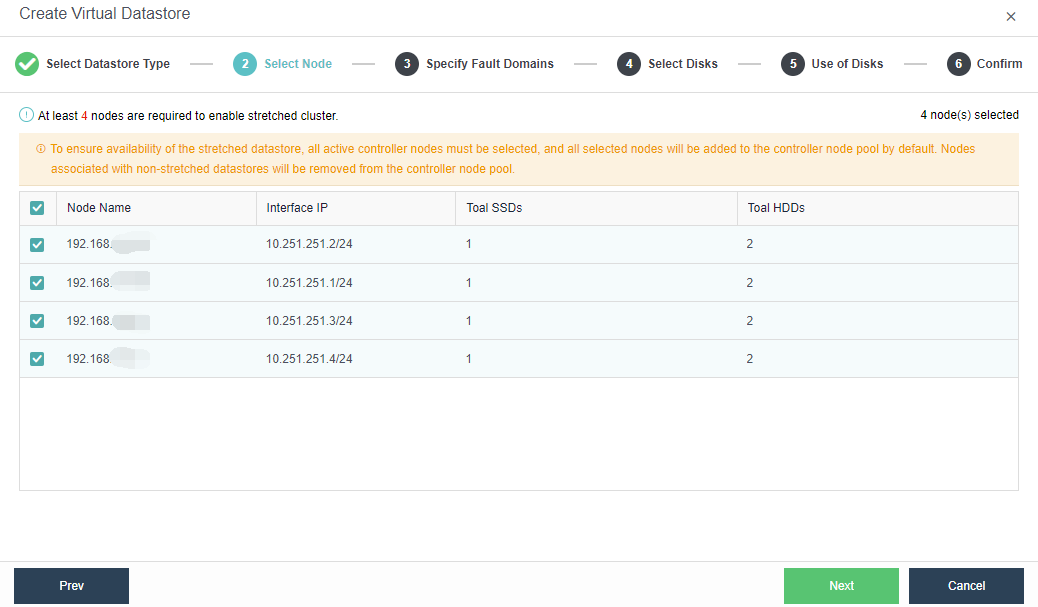1038x607 pixels.
Task: Click the info icon in the stretched cluster notice
Action: (x=26, y=115)
